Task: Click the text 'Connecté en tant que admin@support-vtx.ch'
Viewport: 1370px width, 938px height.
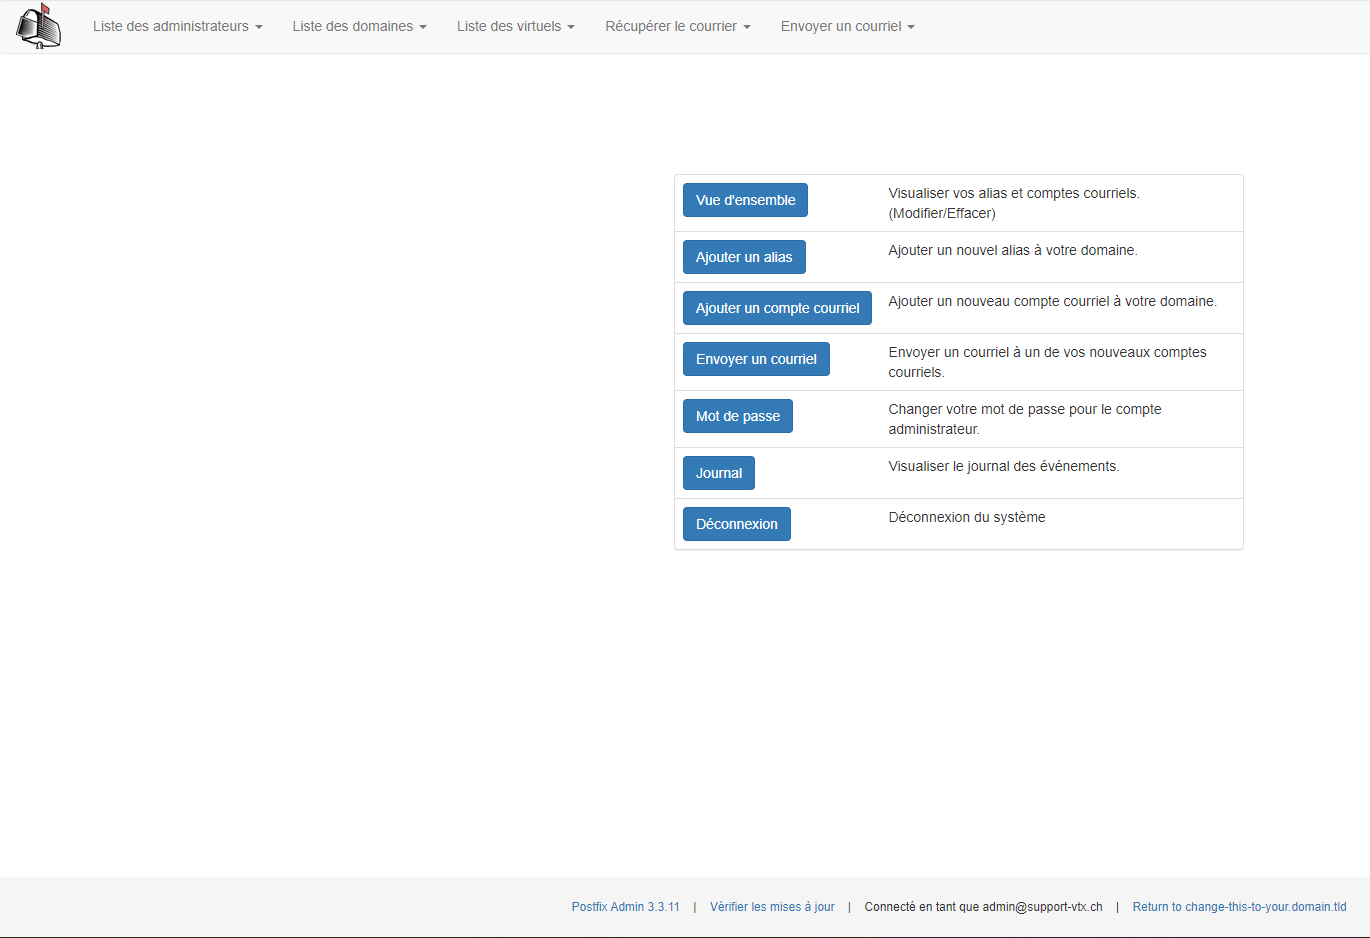Action: (x=983, y=907)
